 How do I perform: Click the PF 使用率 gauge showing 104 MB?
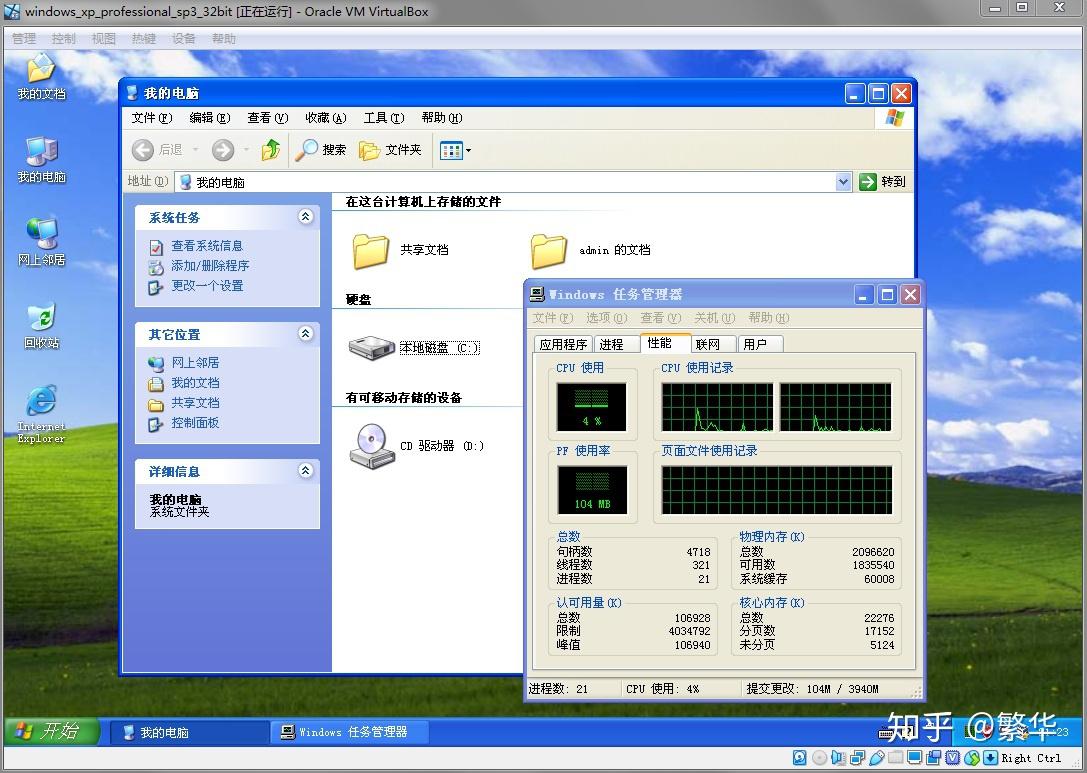click(x=592, y=489)
